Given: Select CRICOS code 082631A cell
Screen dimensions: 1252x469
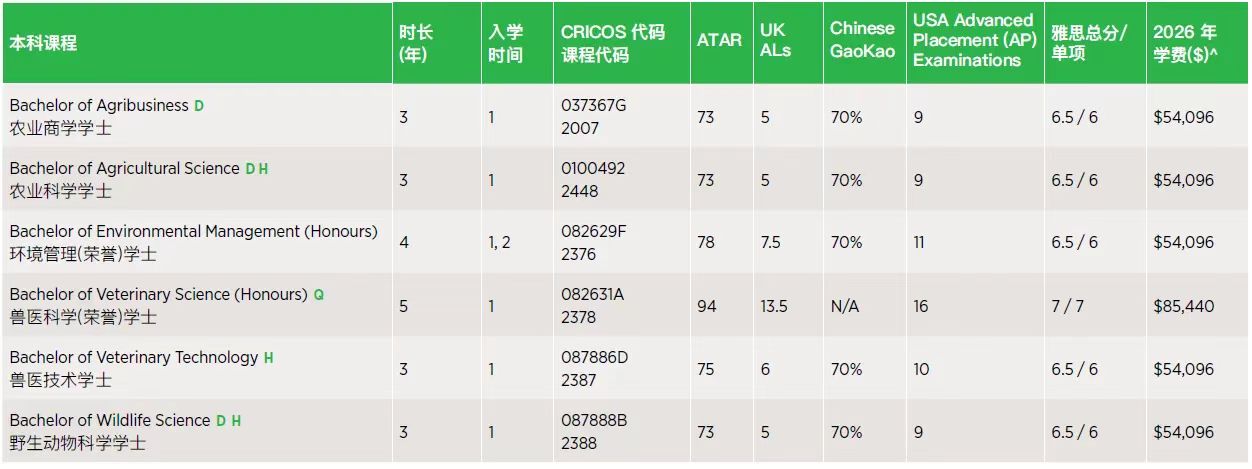Looking at the screenshot, I should 592,295.
